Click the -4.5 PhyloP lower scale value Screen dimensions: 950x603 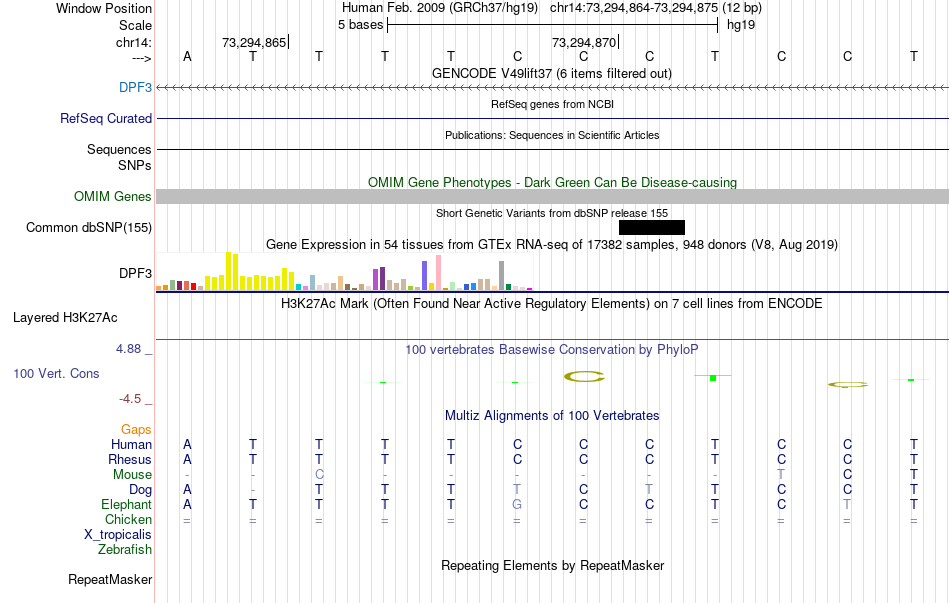[130, 399]
